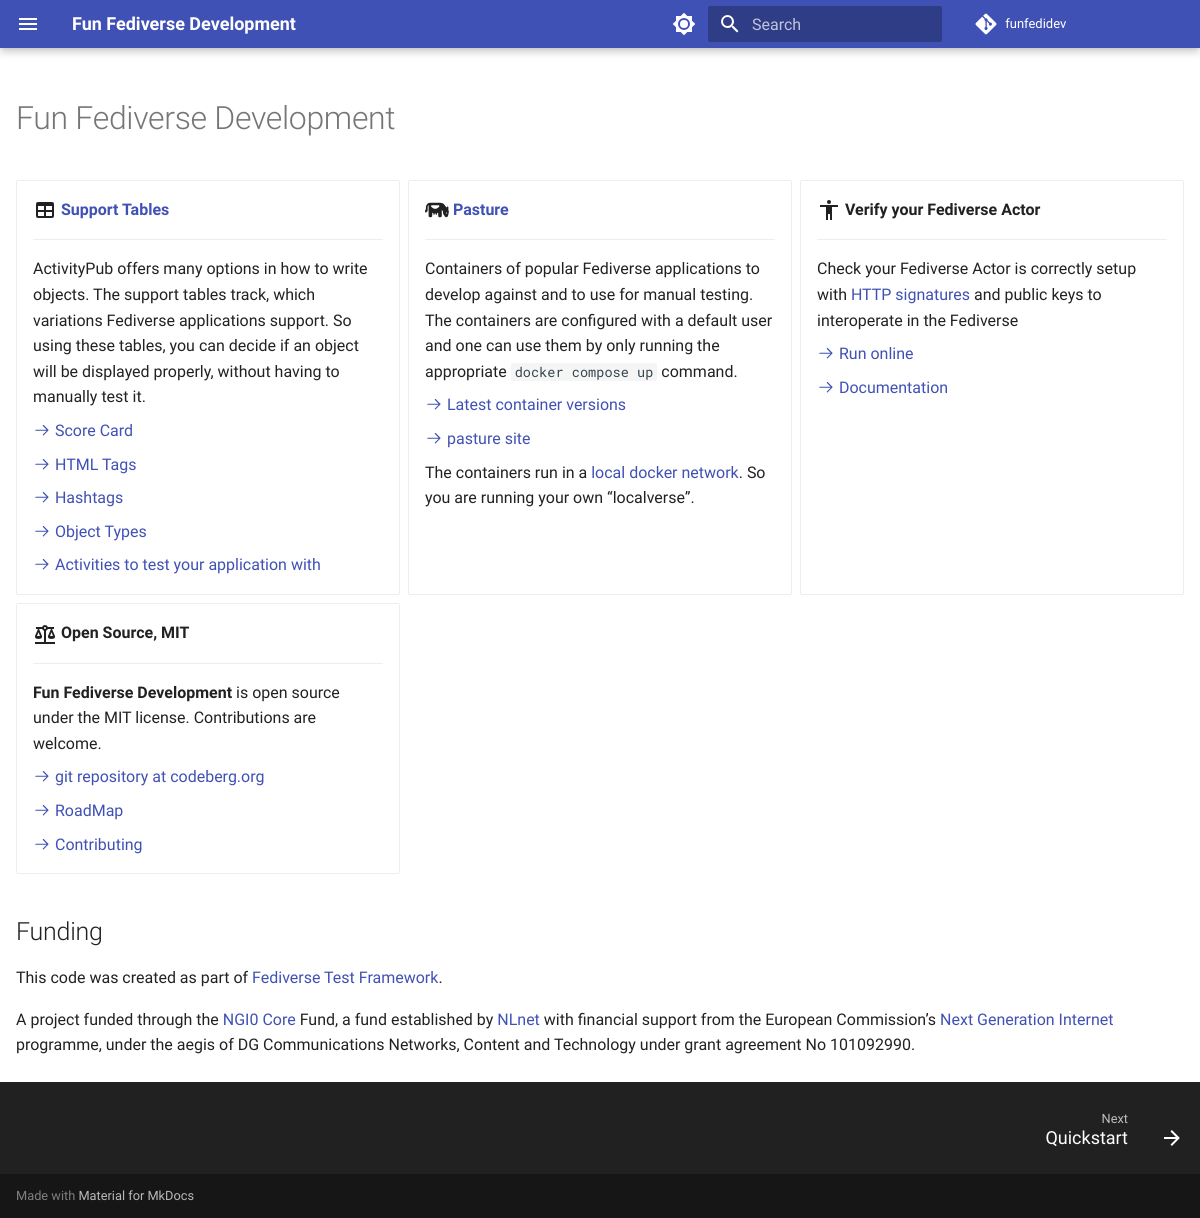Focus the Search input field

coord(825,24)
